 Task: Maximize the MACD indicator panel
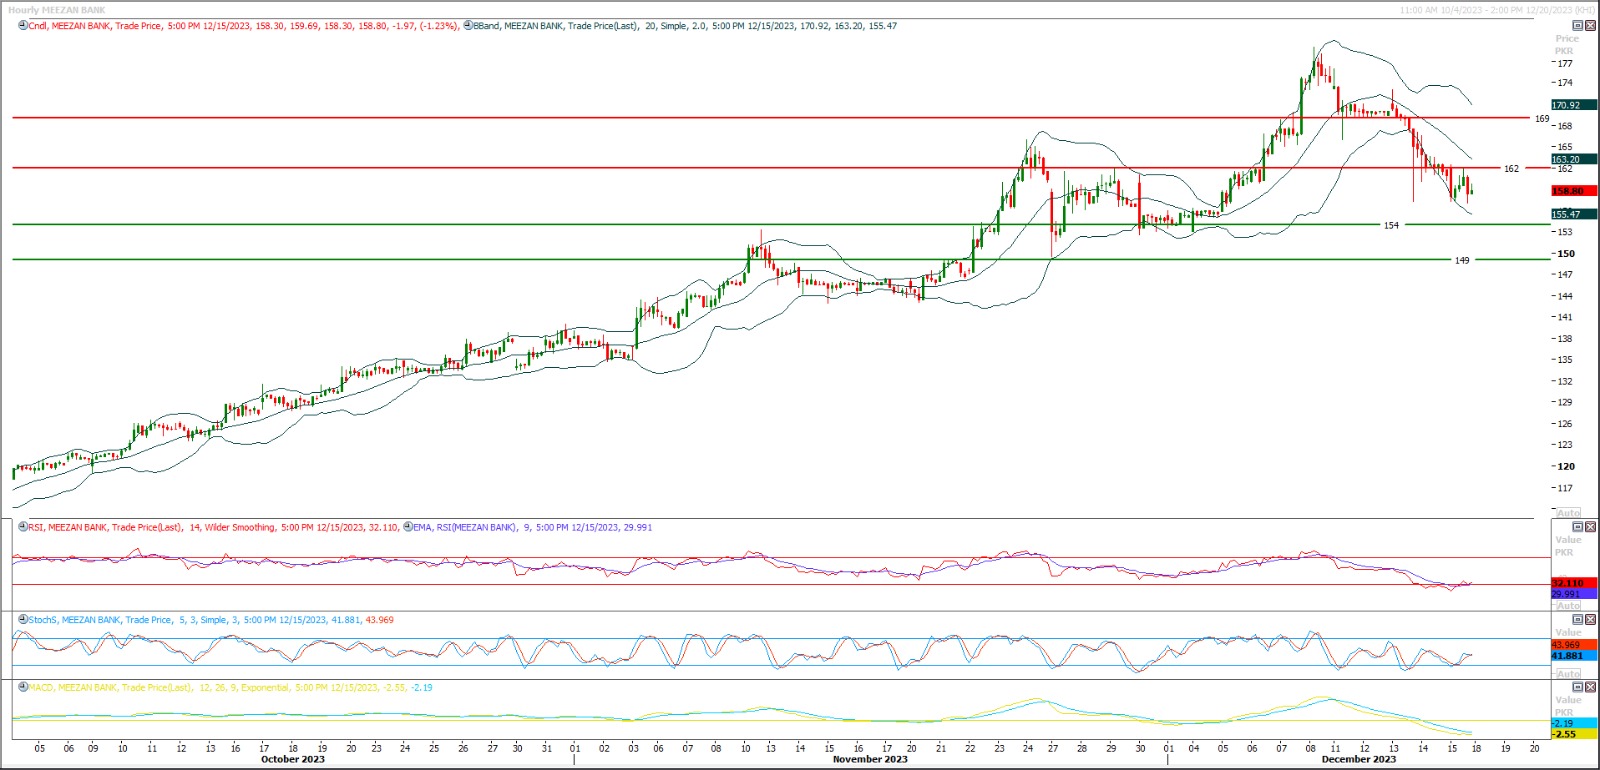(1578, 687)
